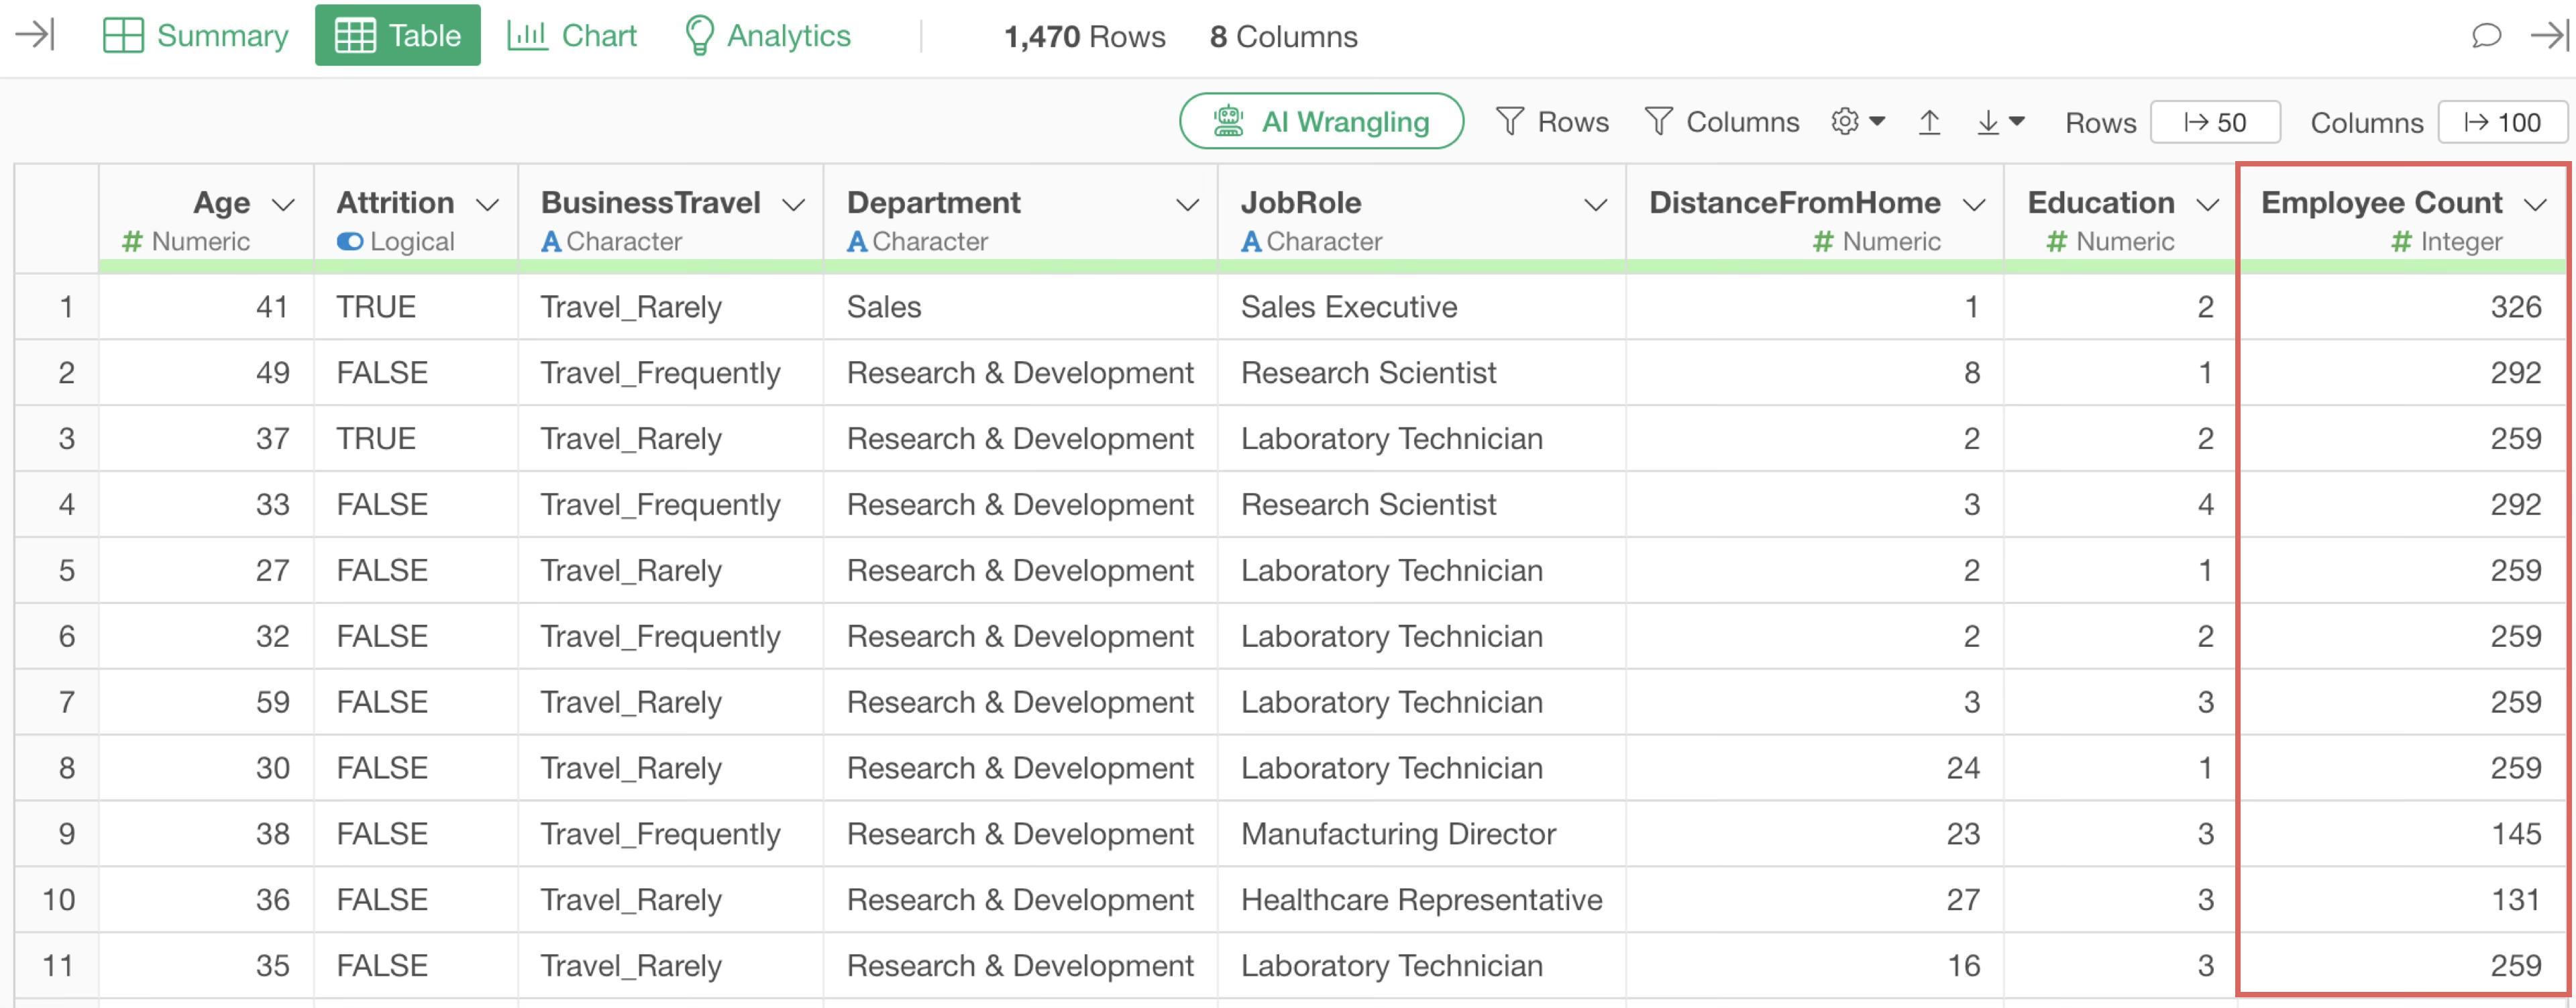The image size is (2576, 1008).
Task: Click the Rows limit 50 field
Action: pos(2215,123)
